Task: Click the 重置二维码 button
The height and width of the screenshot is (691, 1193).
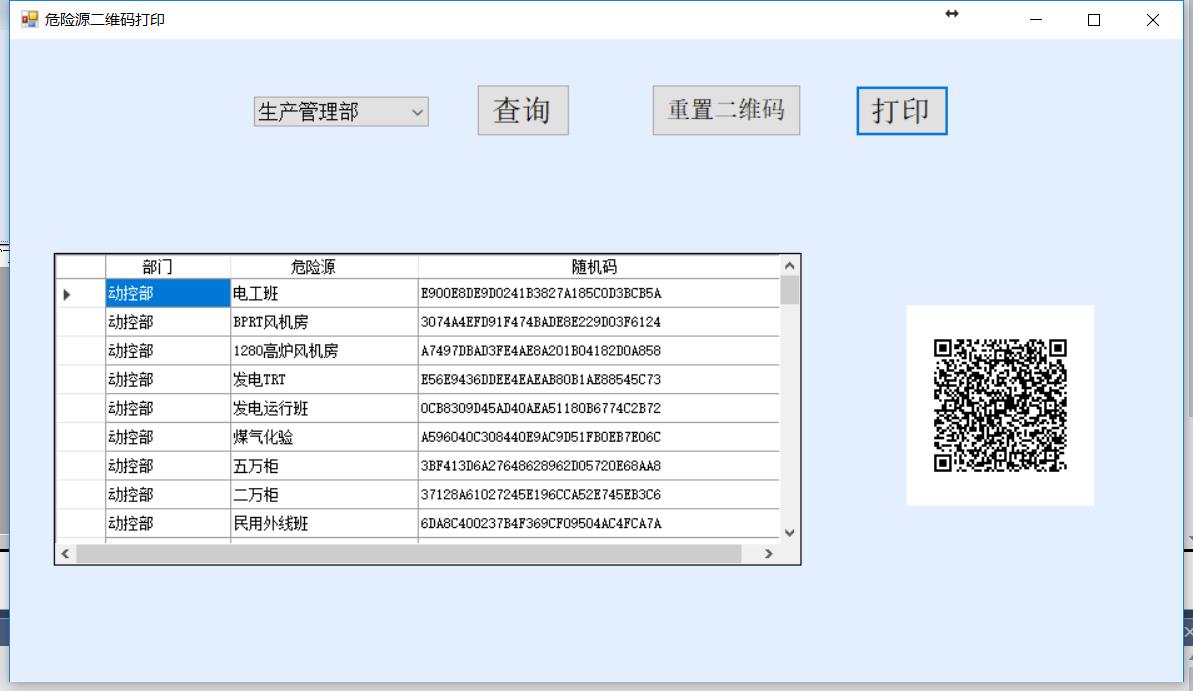Action: pyautogui.click(x=726, y=110)
